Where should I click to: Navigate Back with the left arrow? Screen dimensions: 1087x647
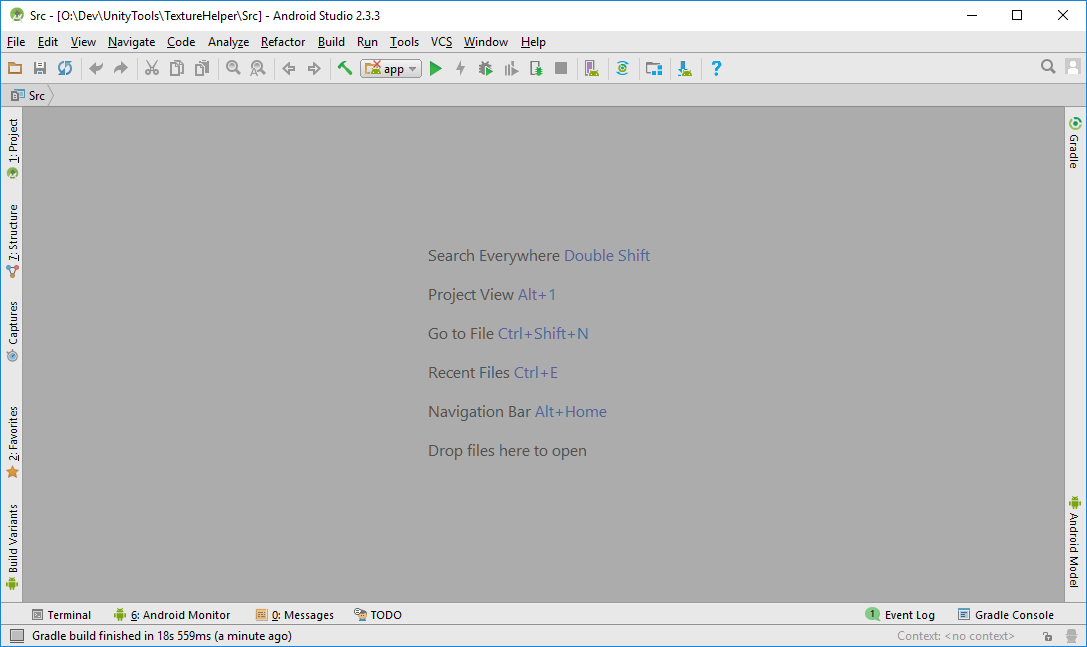[289, 69]
